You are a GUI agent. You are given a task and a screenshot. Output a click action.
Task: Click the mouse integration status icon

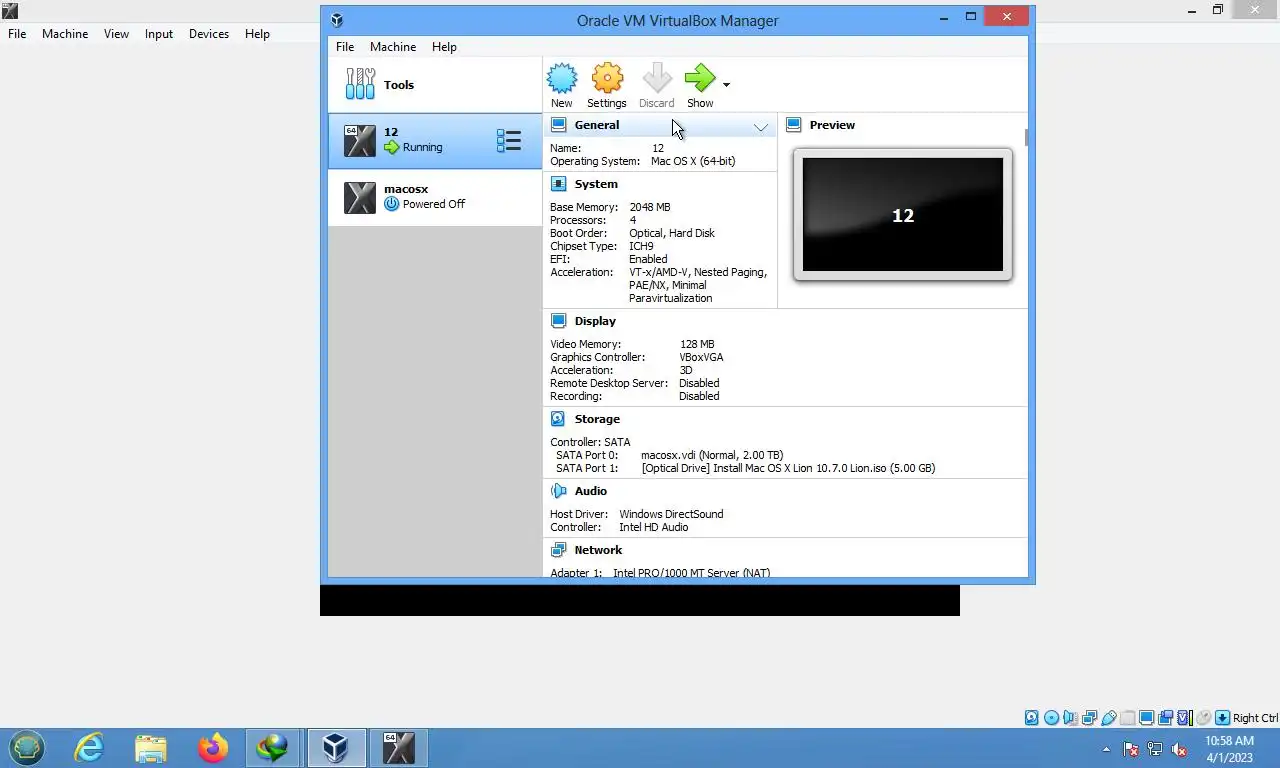click(x=1204, y=718)
